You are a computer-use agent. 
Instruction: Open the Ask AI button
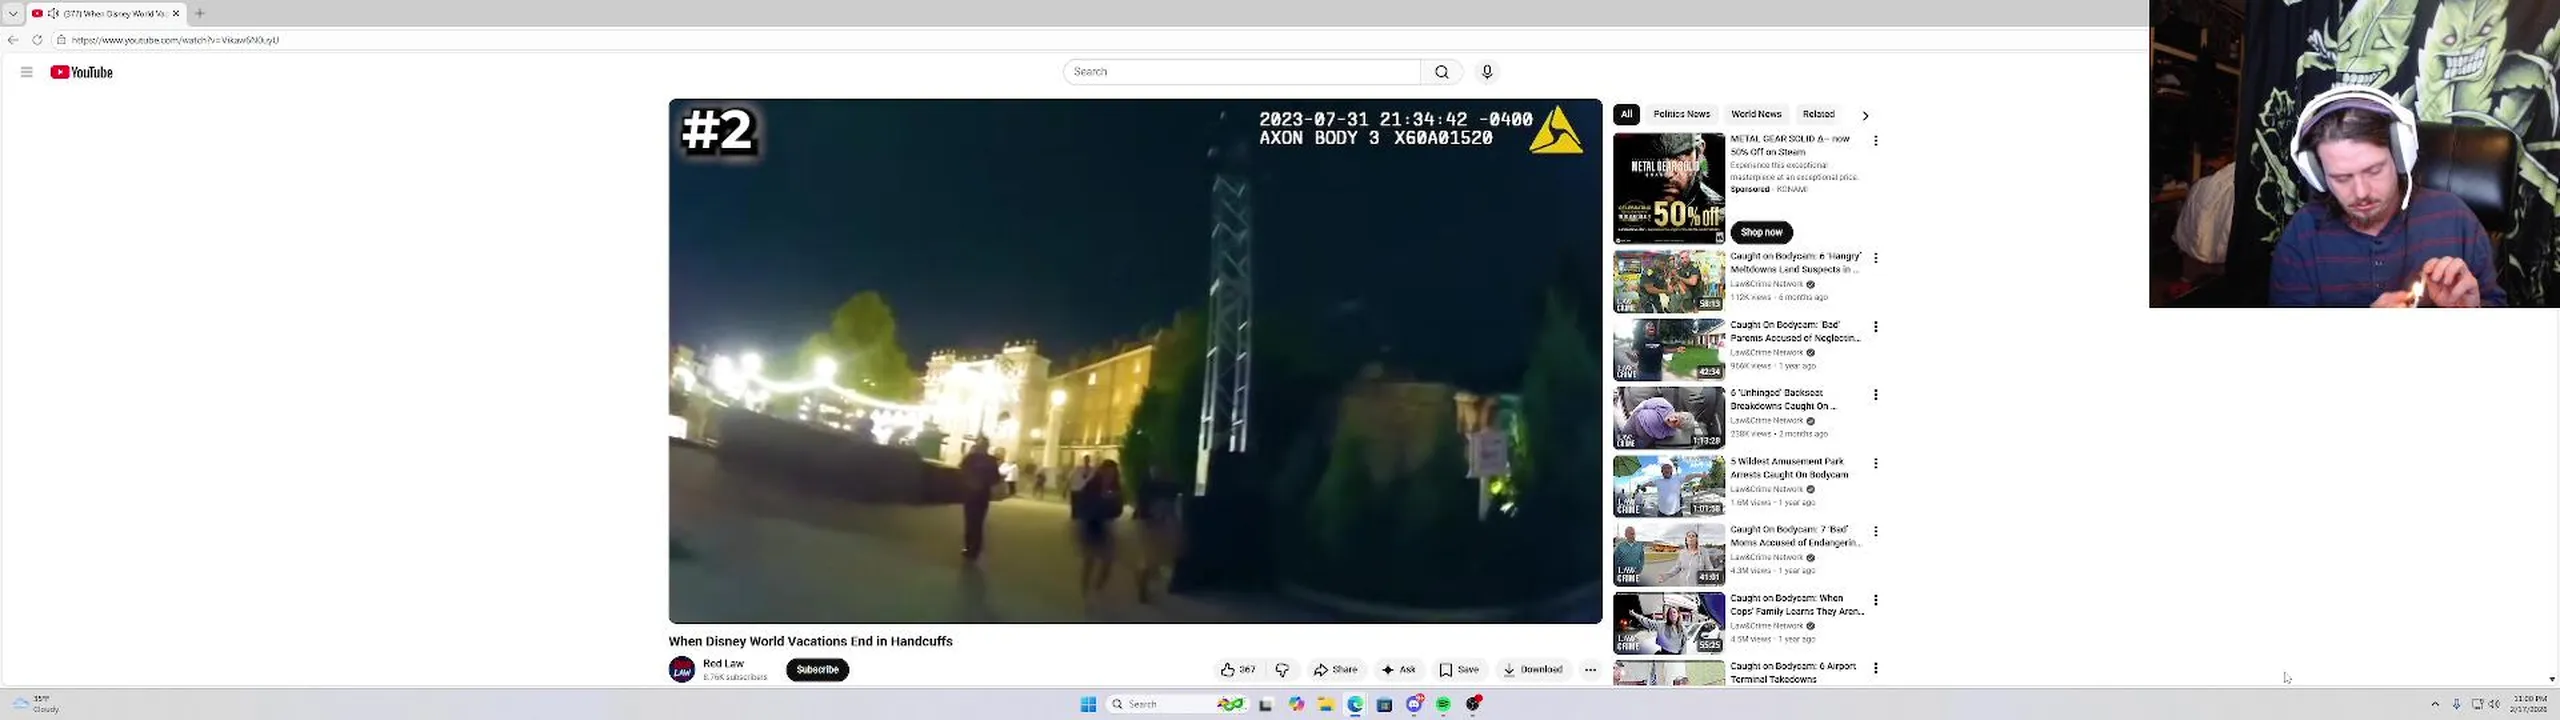point(1399,670)
